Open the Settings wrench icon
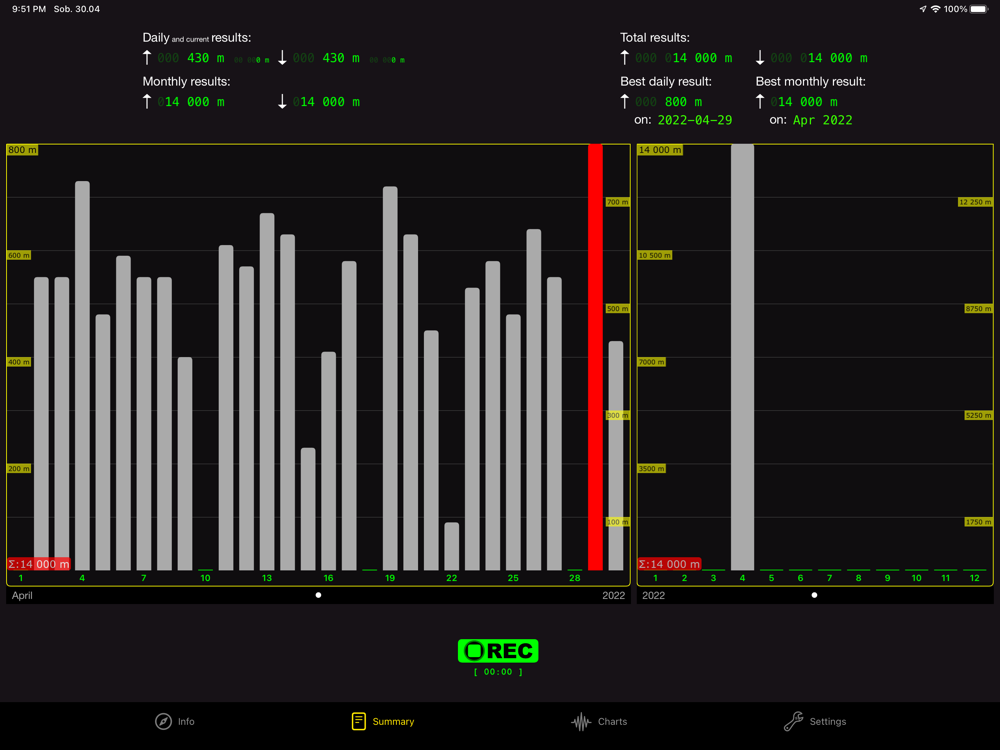The image size is (1000, 750). tap(793, 721)
